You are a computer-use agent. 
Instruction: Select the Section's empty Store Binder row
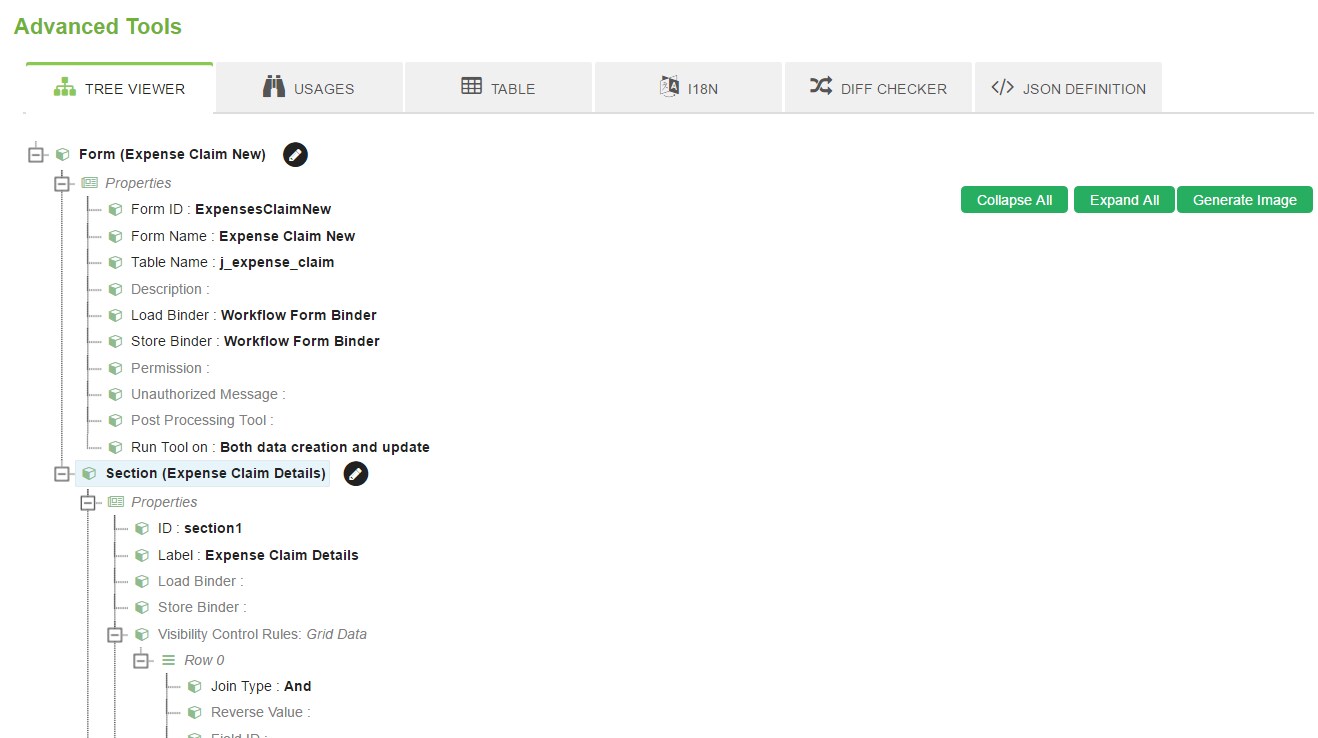202,607
